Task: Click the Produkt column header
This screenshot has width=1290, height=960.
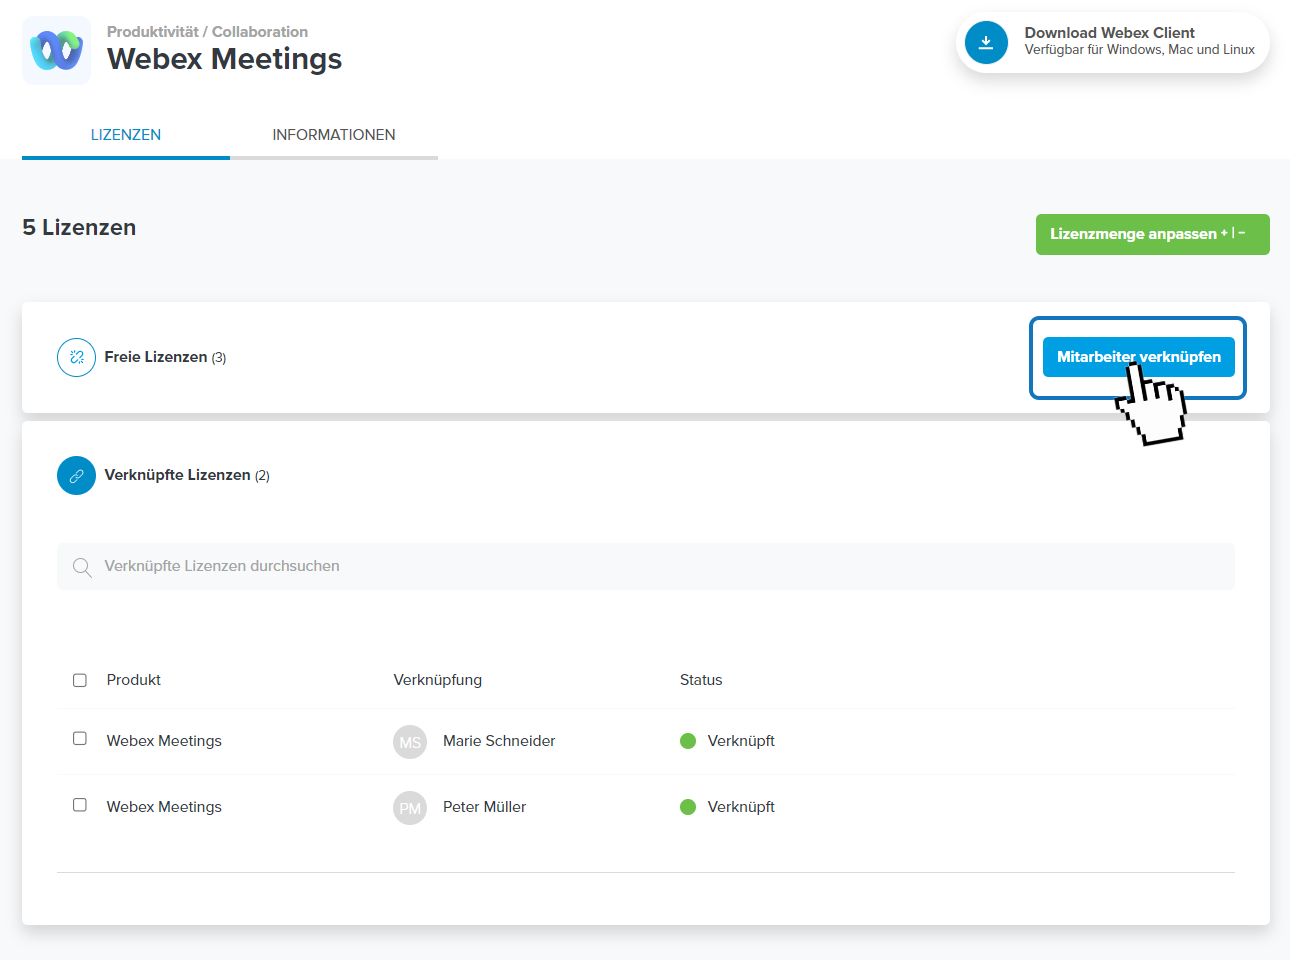Action: click(134, 680)
